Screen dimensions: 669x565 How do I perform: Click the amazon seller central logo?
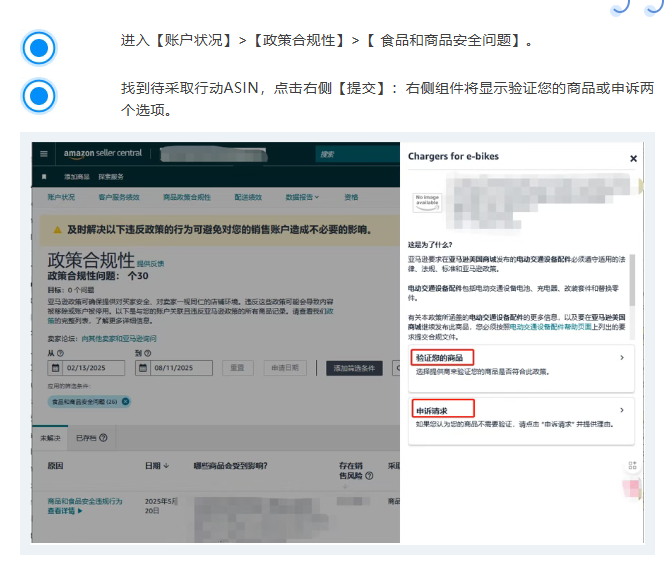point(102,154)
